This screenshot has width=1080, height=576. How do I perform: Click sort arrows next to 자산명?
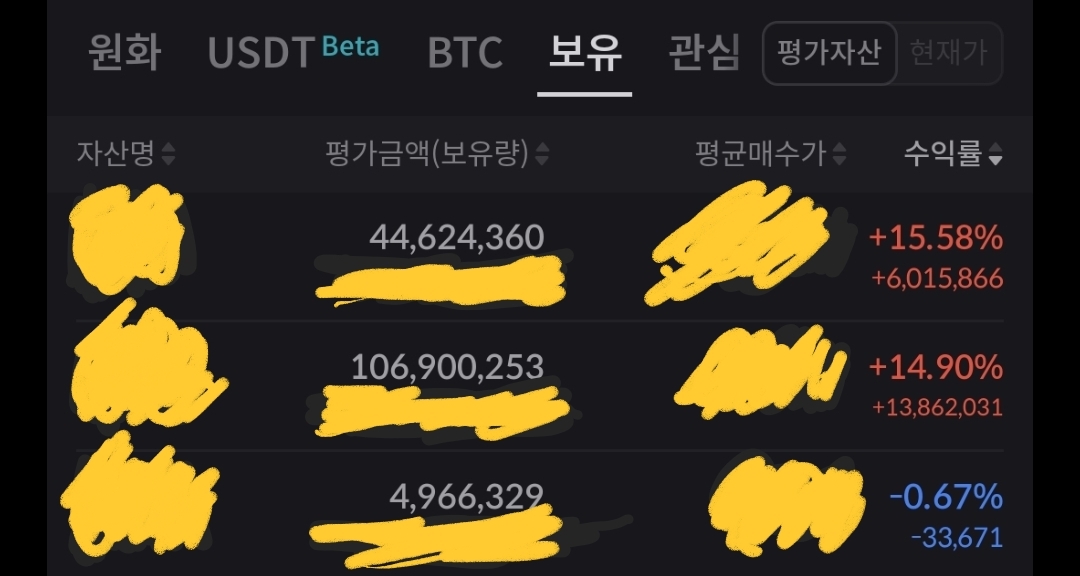[168, 154]
